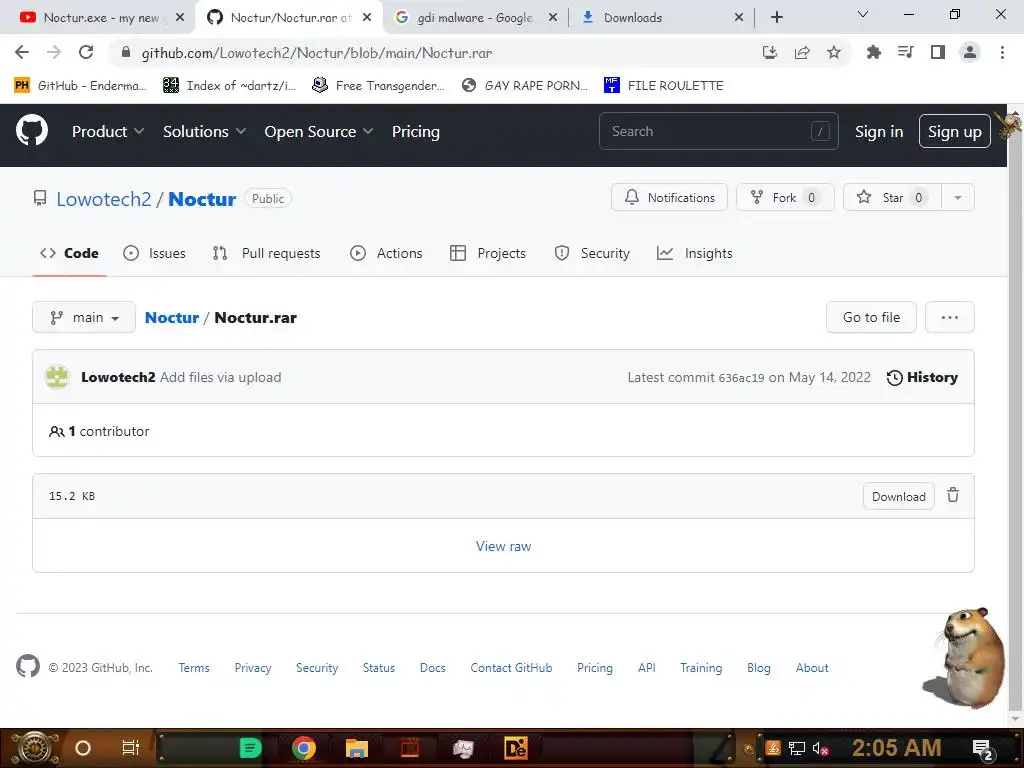The height and width of the screenshot is (768, 1024).
Task: Open the three-dot more options menu
Action: click(x=949, y=317)
